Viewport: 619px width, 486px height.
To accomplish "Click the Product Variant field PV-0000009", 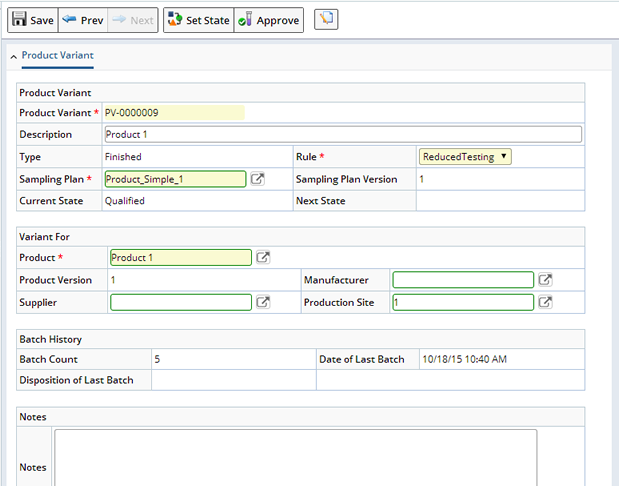I will [x=174, y=113].
